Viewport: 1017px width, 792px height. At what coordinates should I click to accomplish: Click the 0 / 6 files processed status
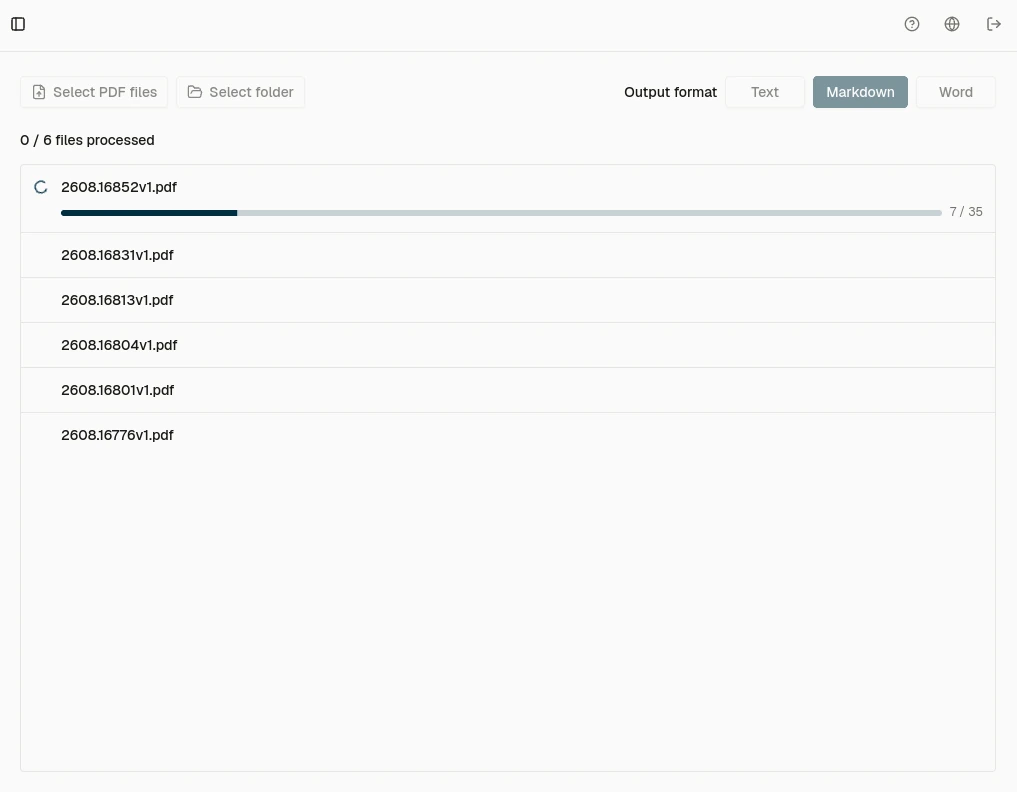pyautogui.click(x=87, y=140)
